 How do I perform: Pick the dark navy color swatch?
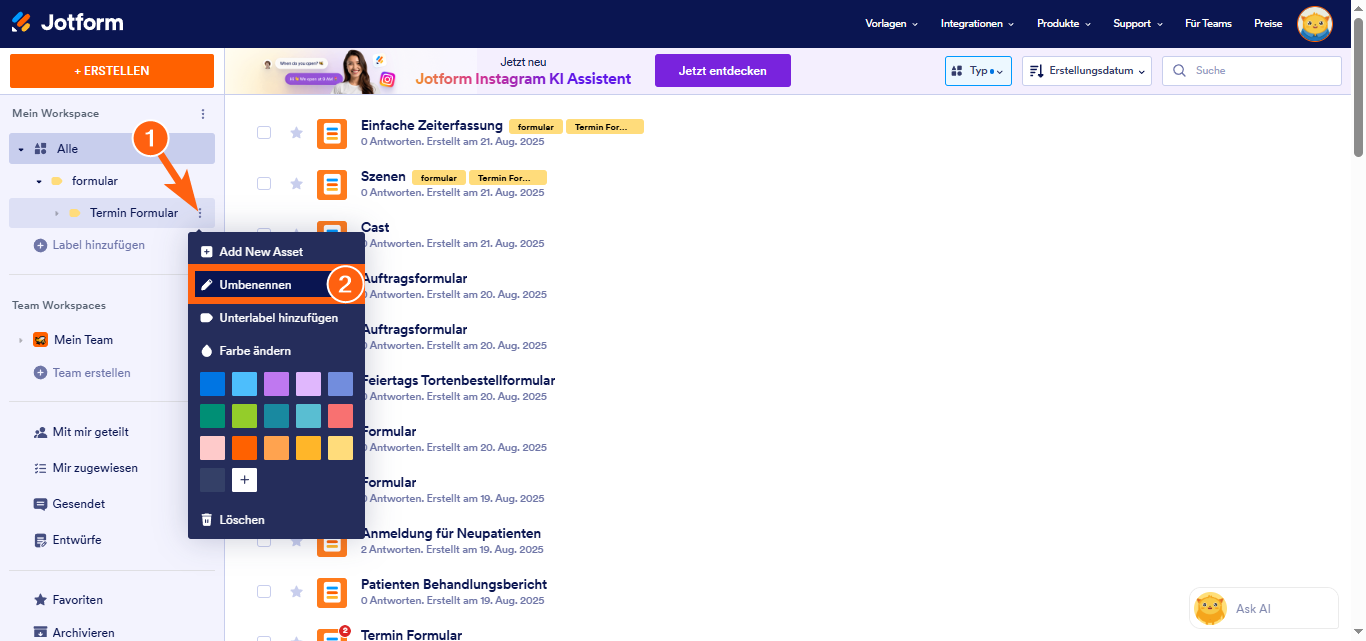pos(213,480)
